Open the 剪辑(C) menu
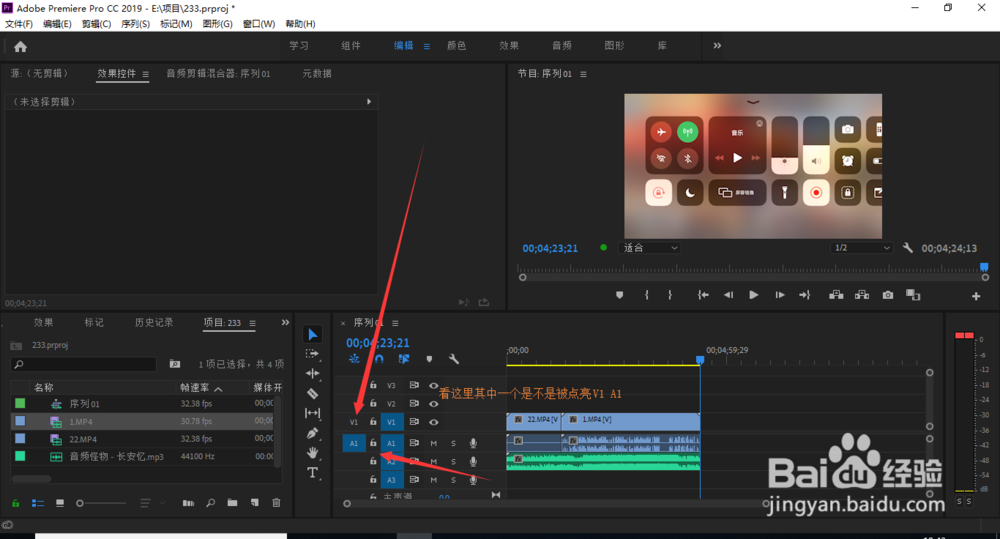The image size is (1000, 539). click(96, 24)
